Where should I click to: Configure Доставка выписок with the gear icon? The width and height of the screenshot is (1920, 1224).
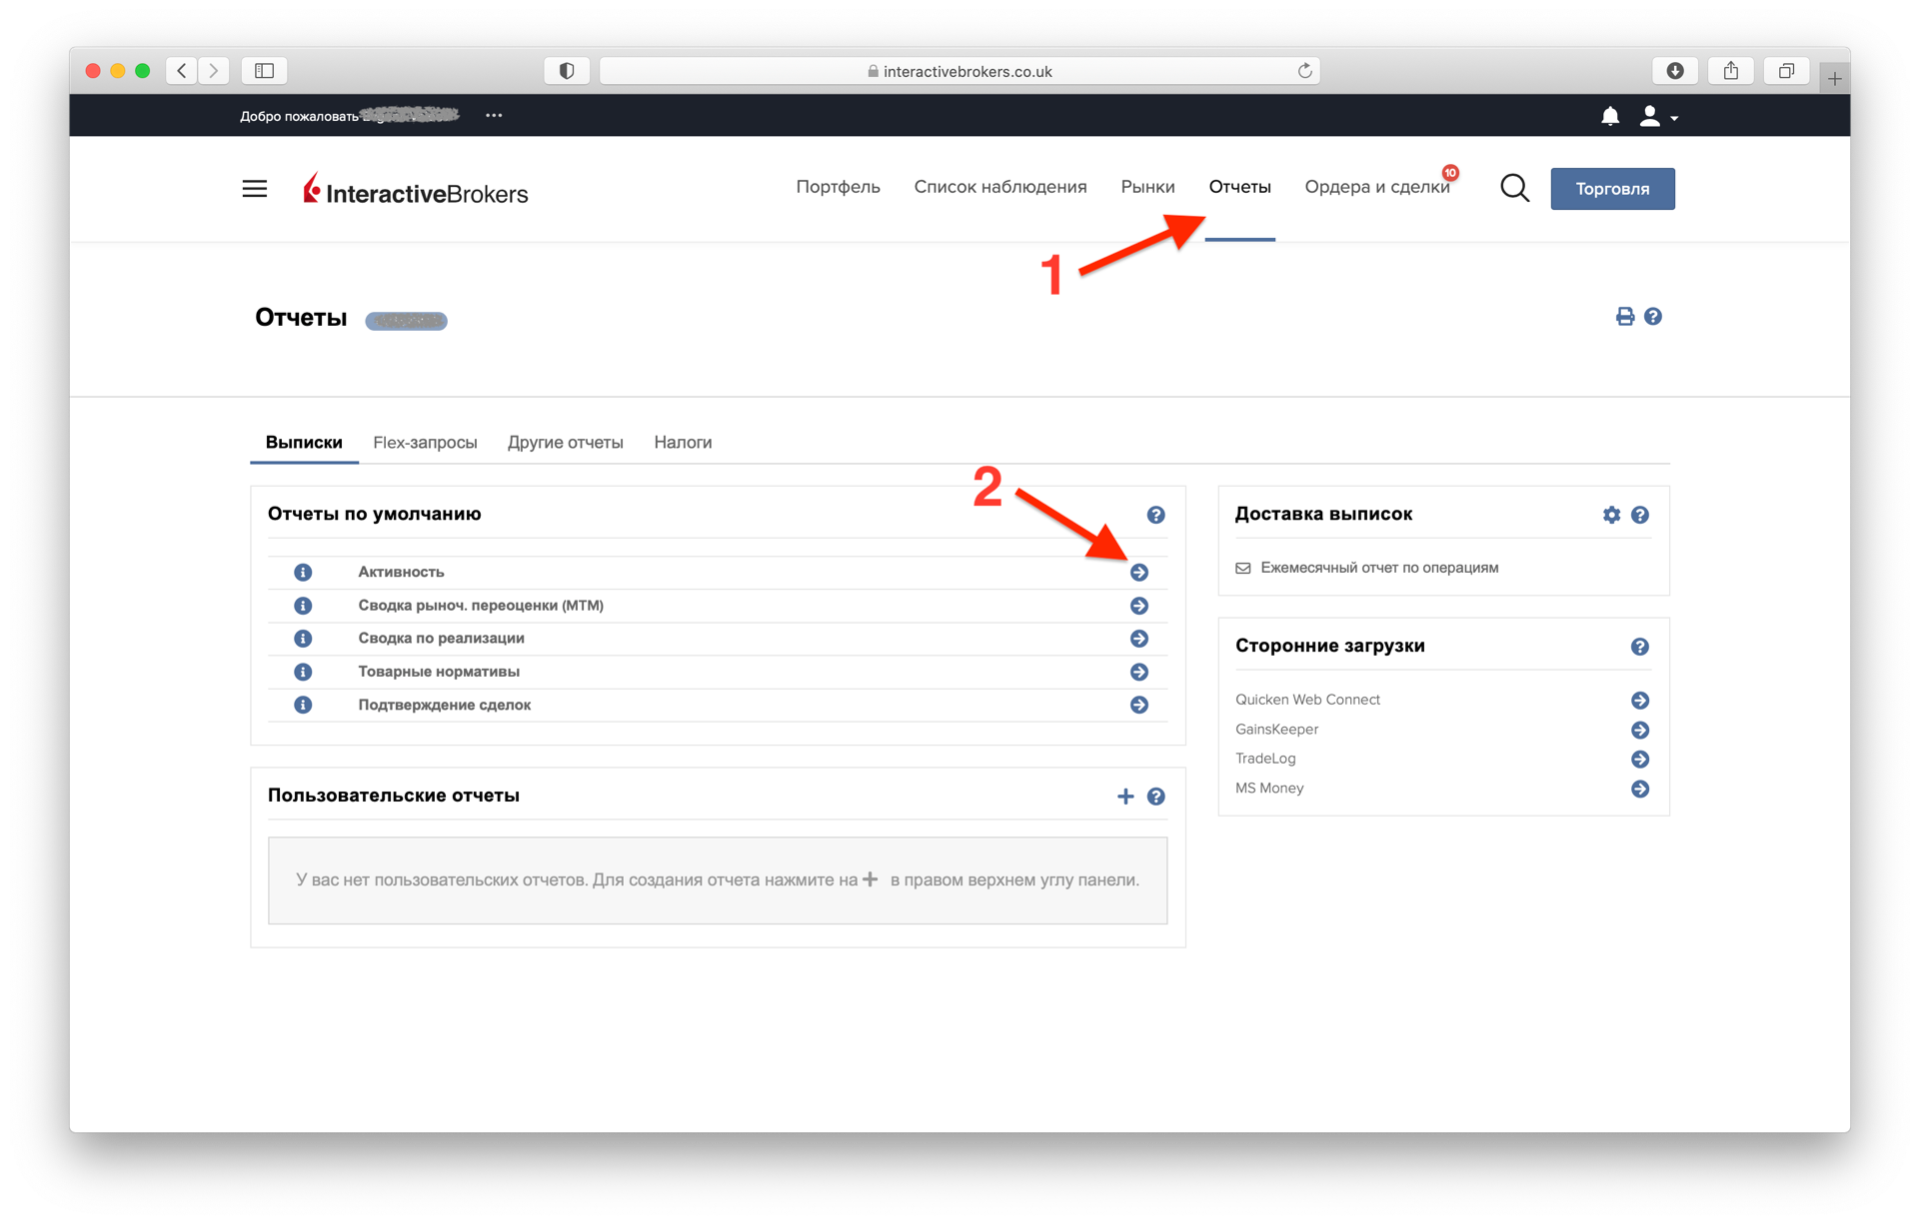[1611, 515]
